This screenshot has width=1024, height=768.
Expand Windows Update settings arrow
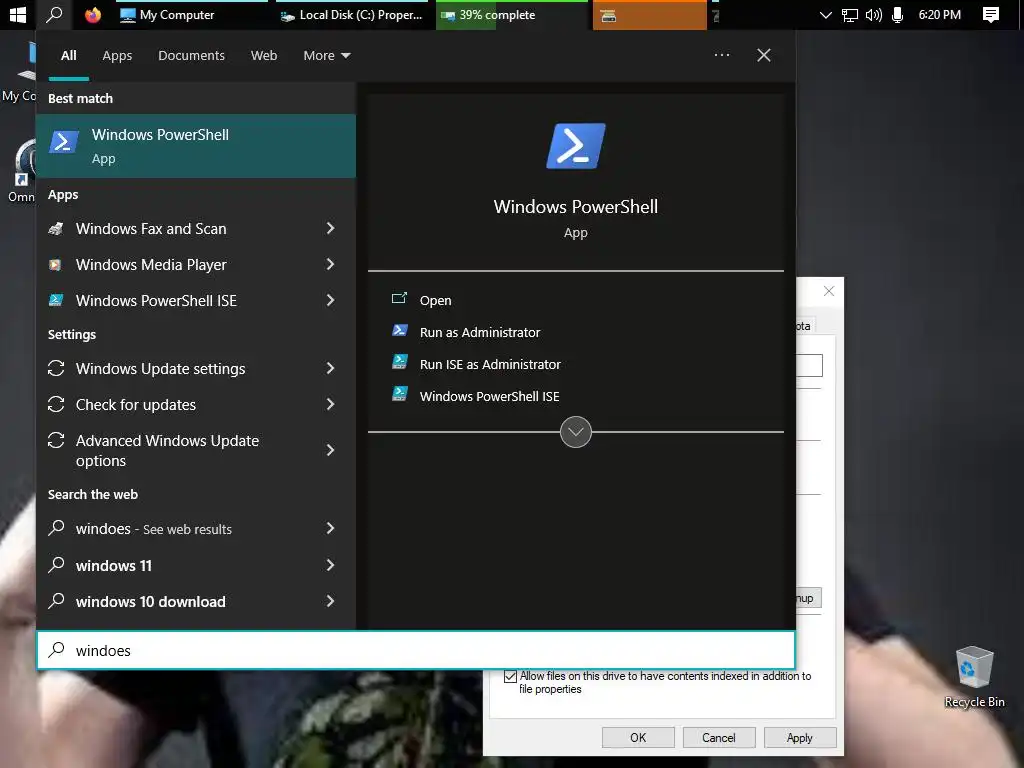330,368
